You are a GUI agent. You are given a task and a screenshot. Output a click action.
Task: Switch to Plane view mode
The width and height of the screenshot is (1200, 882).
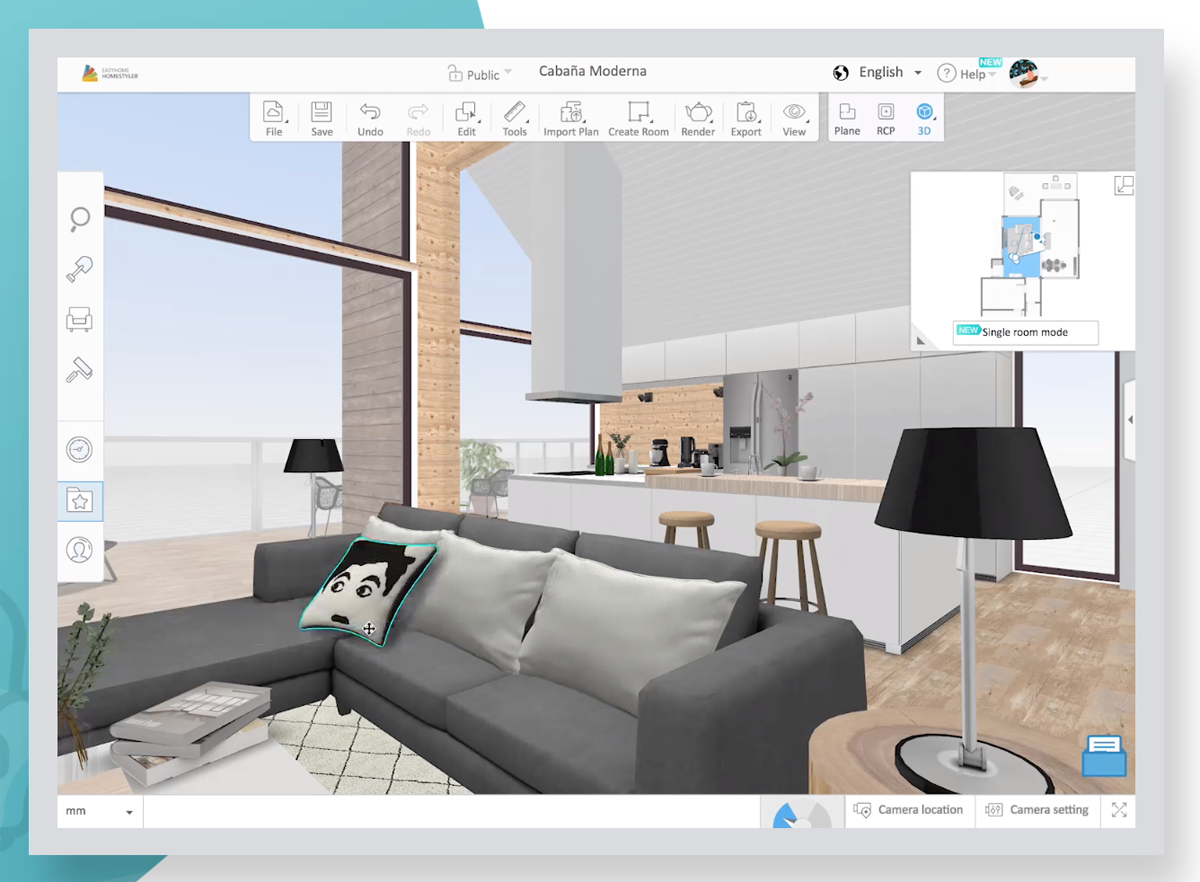tap(847, 118)
